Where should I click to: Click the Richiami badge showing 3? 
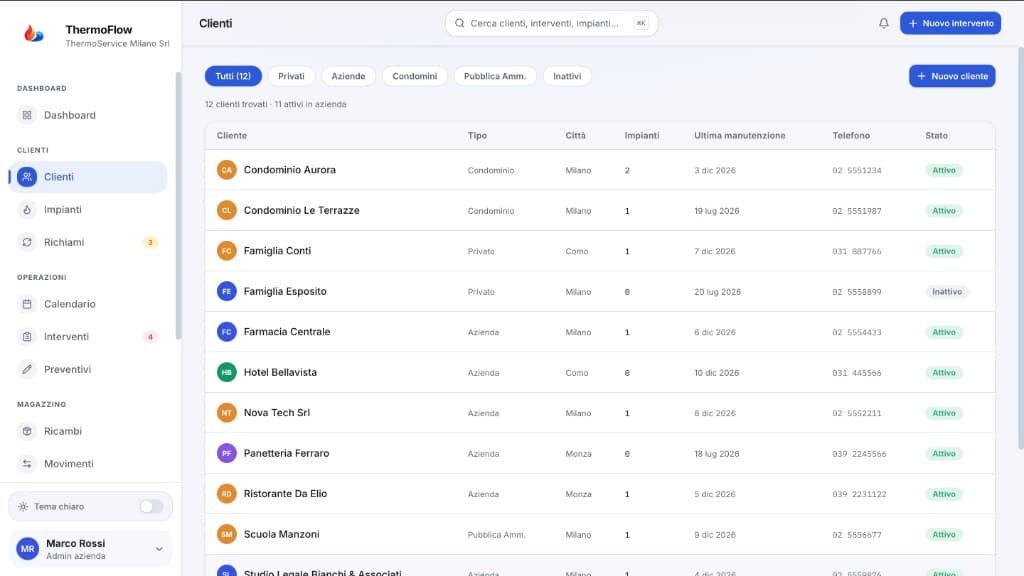point(150,242)
